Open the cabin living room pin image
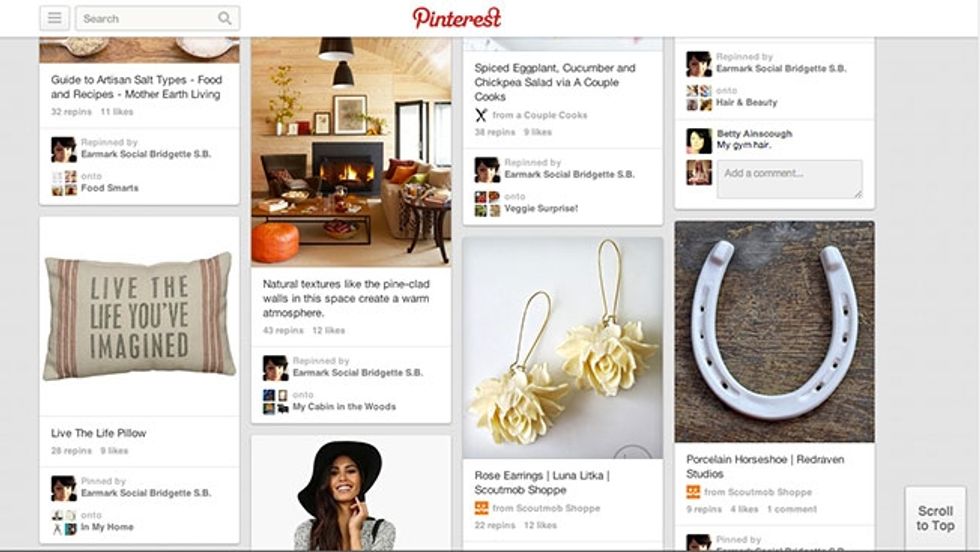The height and width of the screenshot is (552, 980). (x=351, y=152)
